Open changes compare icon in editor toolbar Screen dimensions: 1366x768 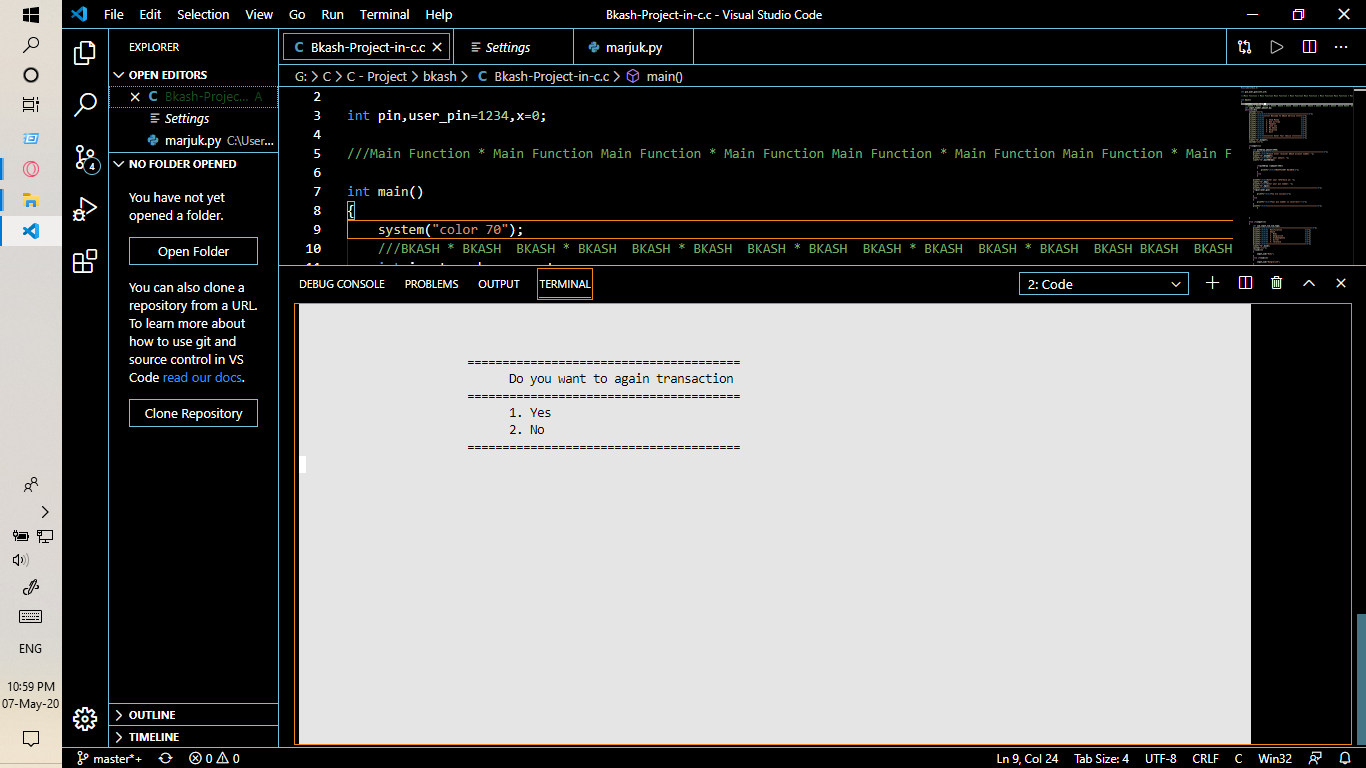(x=1244, y=47)
